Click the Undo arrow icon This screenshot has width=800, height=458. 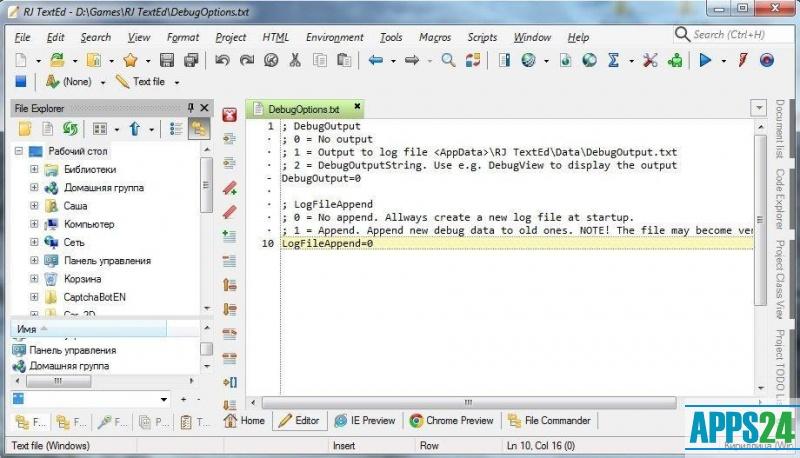point(221,60)
